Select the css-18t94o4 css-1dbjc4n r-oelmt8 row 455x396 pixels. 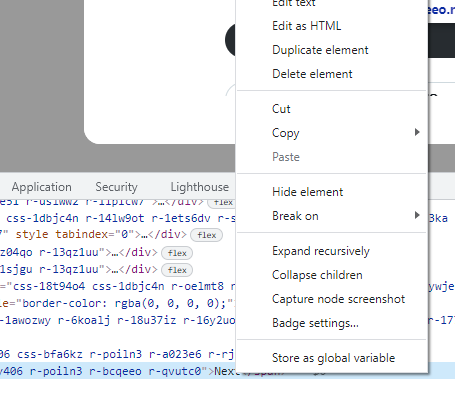click(x=118, y=286)
